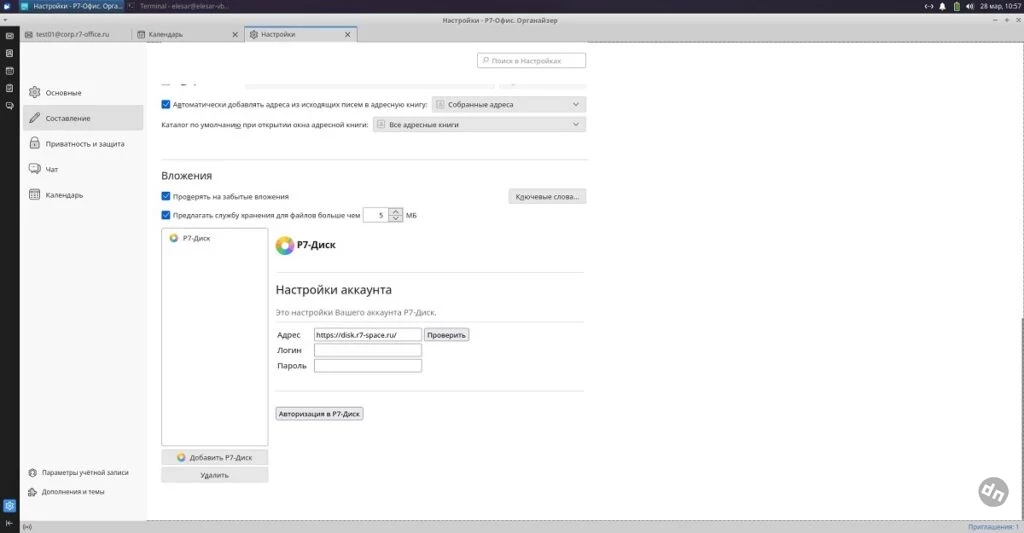Select the Настройки tab
The height and width of the screenshot is (533, 1024).
coord(300,35)
